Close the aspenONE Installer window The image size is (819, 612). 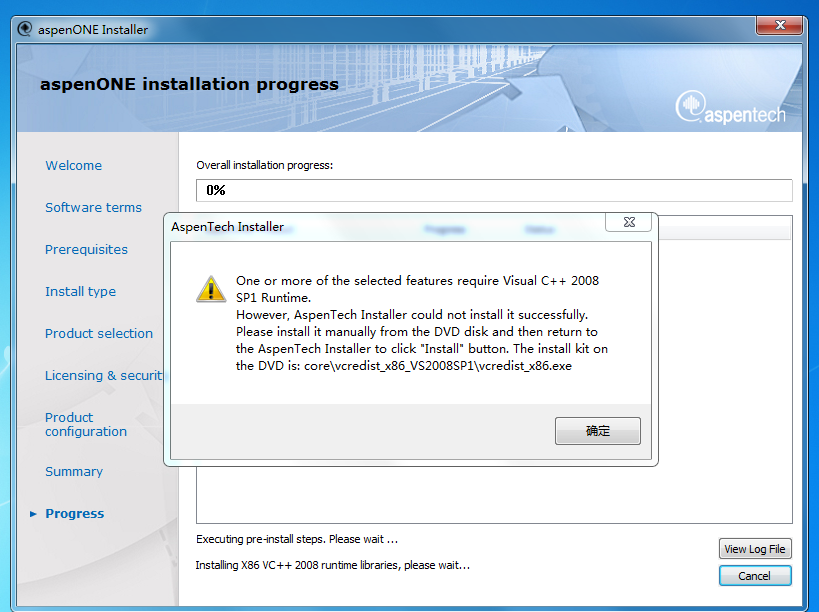click(779, 25)
